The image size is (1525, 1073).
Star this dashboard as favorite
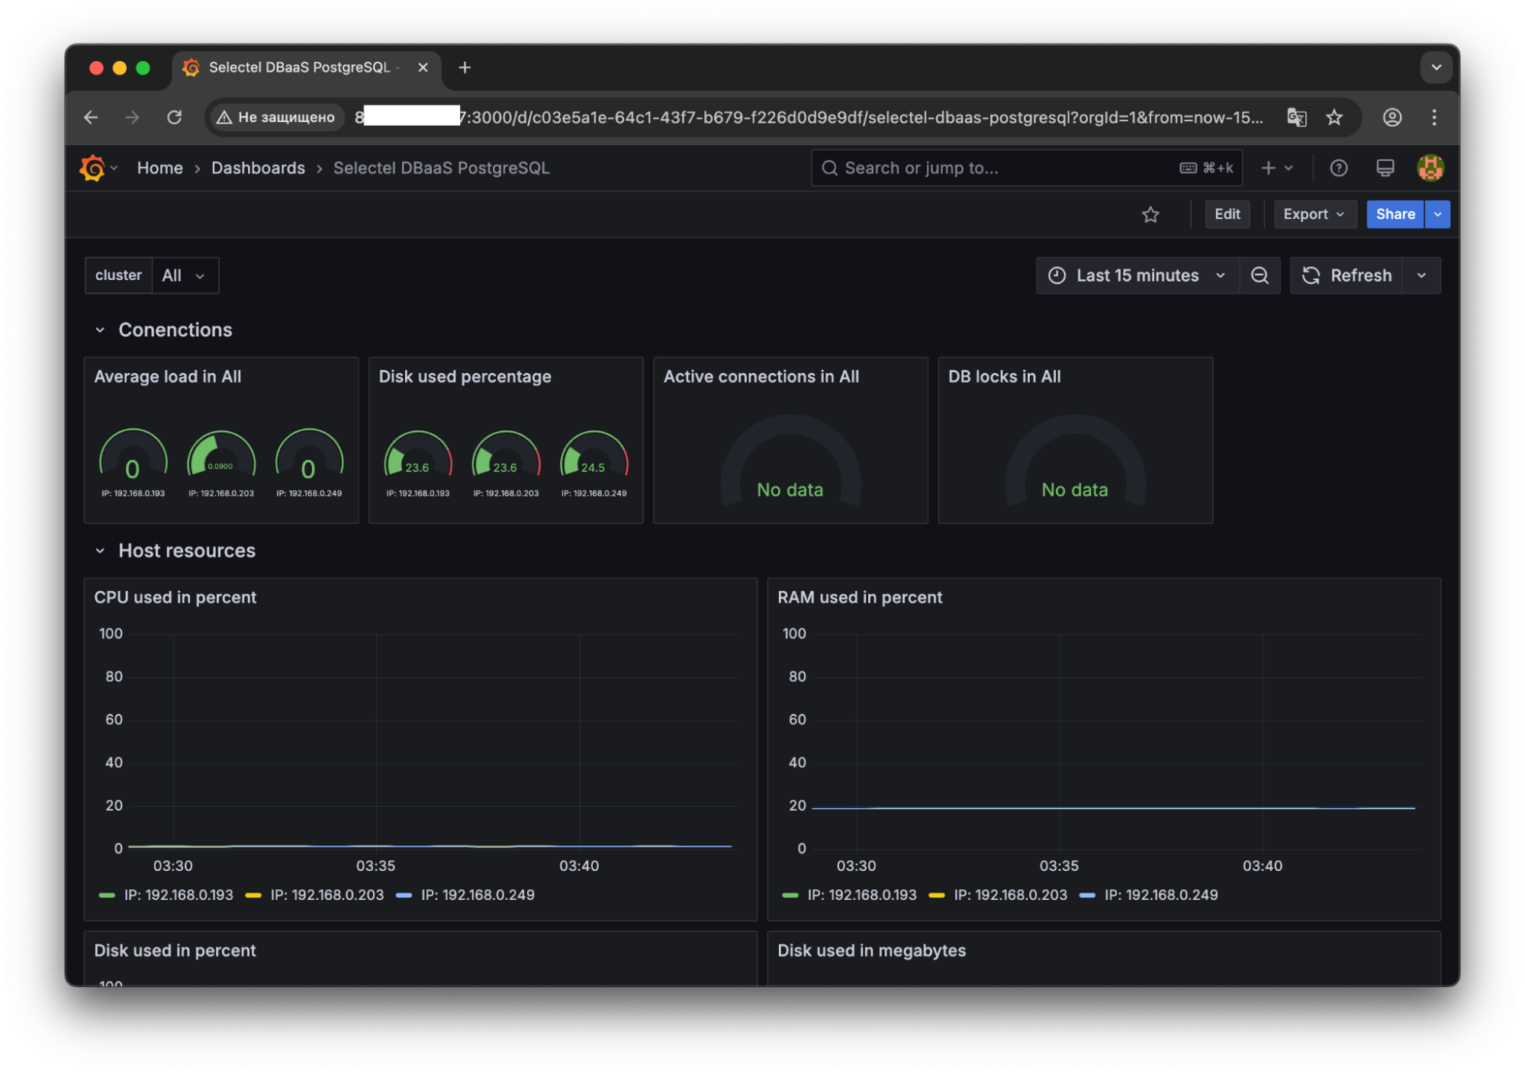click(x=1150, y=215)
